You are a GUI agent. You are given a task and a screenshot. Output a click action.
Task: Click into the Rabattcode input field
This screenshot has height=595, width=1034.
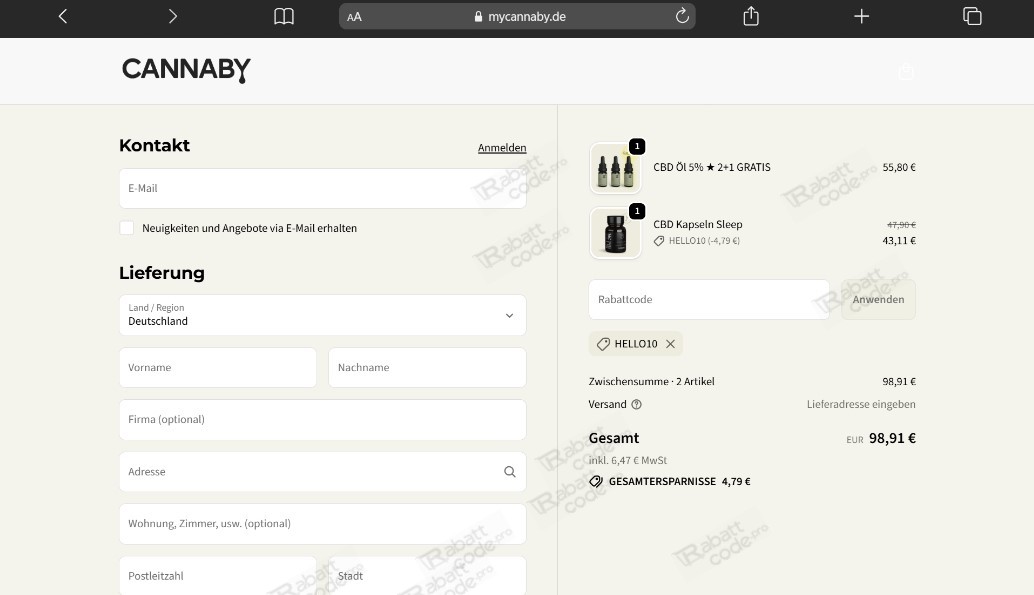click(709, 299)
